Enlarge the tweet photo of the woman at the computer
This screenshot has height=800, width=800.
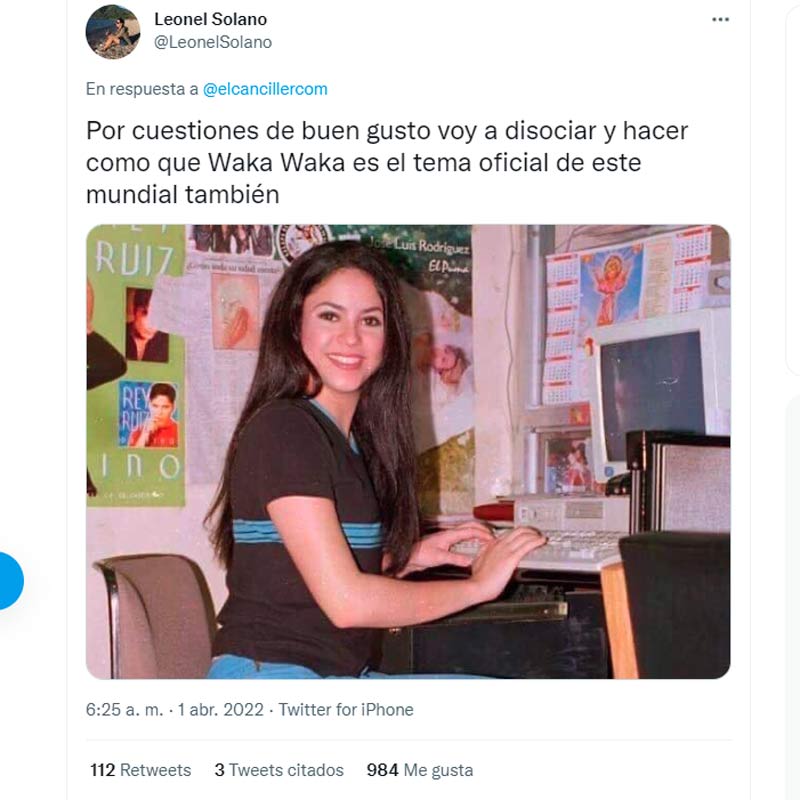coord(408,452)
